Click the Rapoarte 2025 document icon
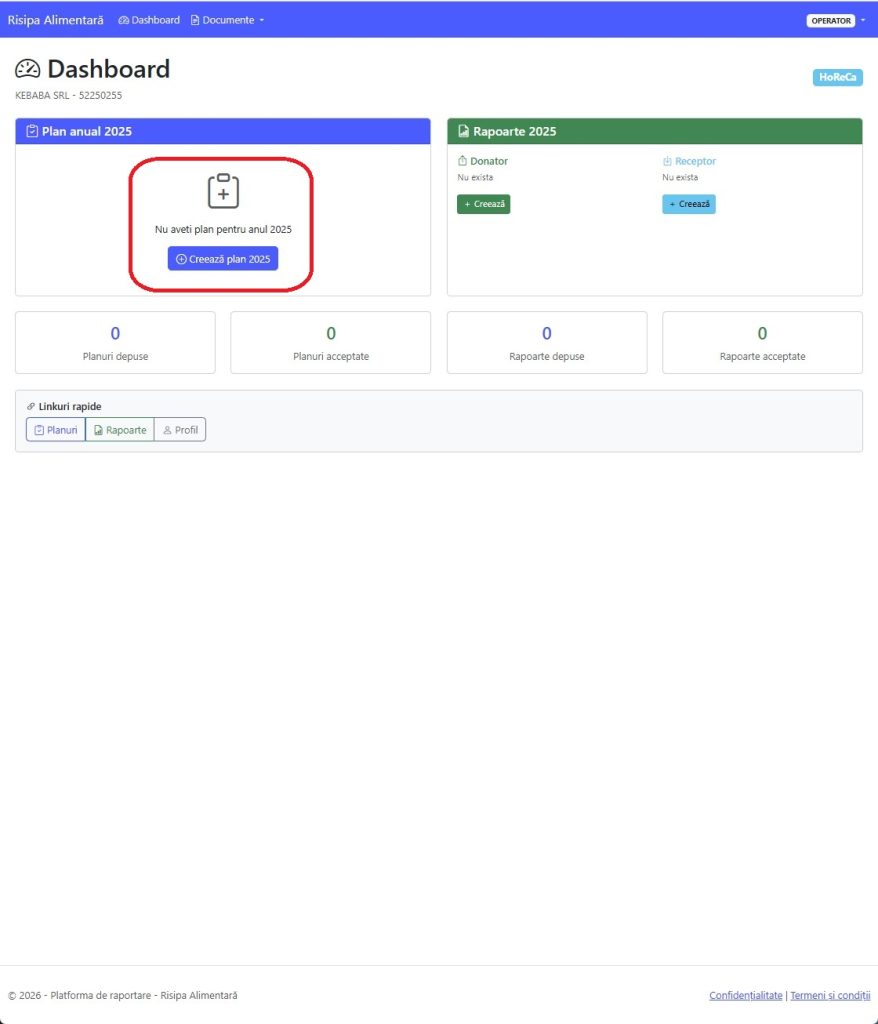 tap(463, 131)
